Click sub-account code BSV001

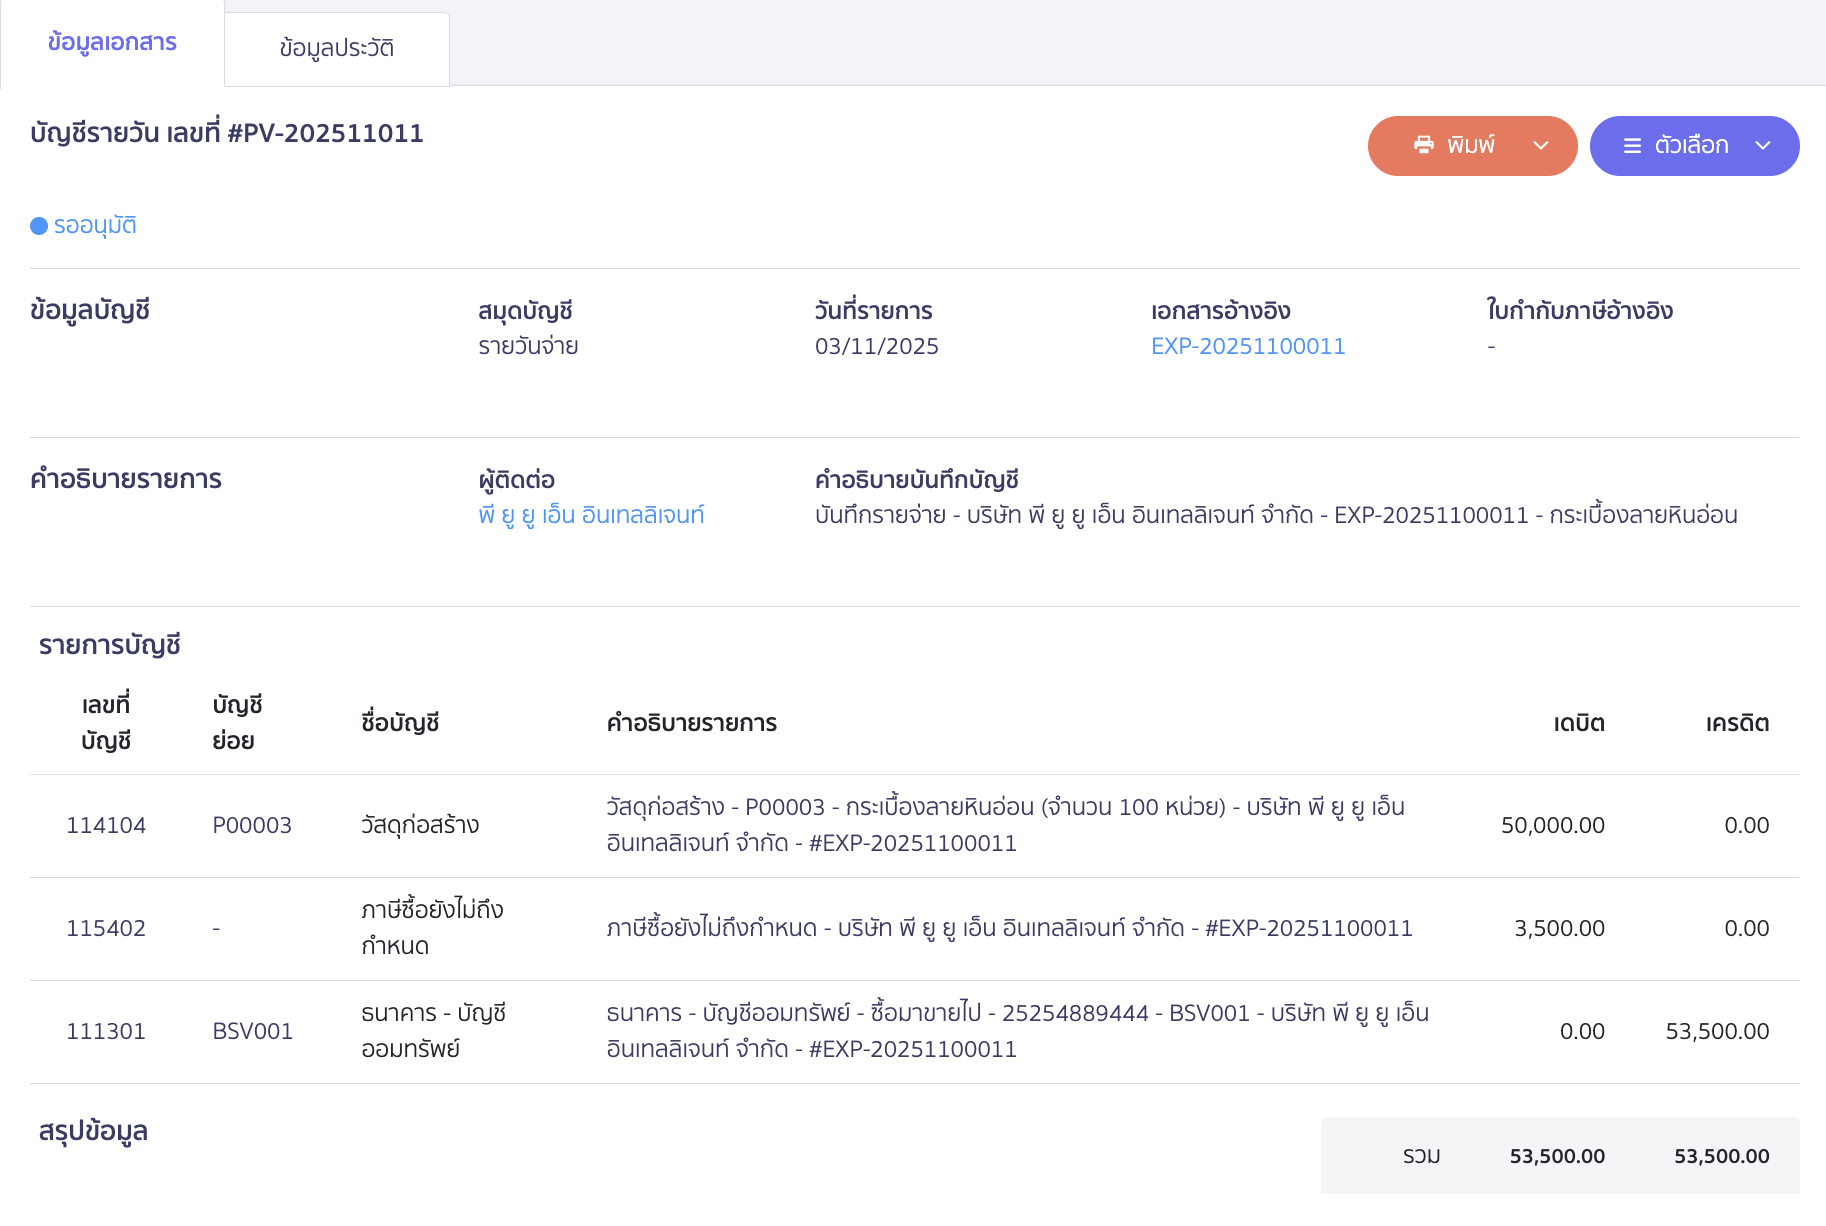(x=253, y=1030)
